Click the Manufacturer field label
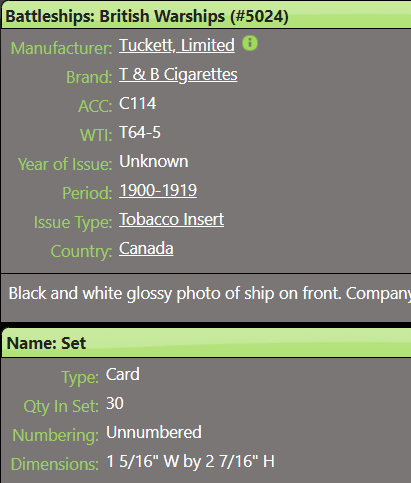This screenshot has height=483, width=411. pos(61,48)
